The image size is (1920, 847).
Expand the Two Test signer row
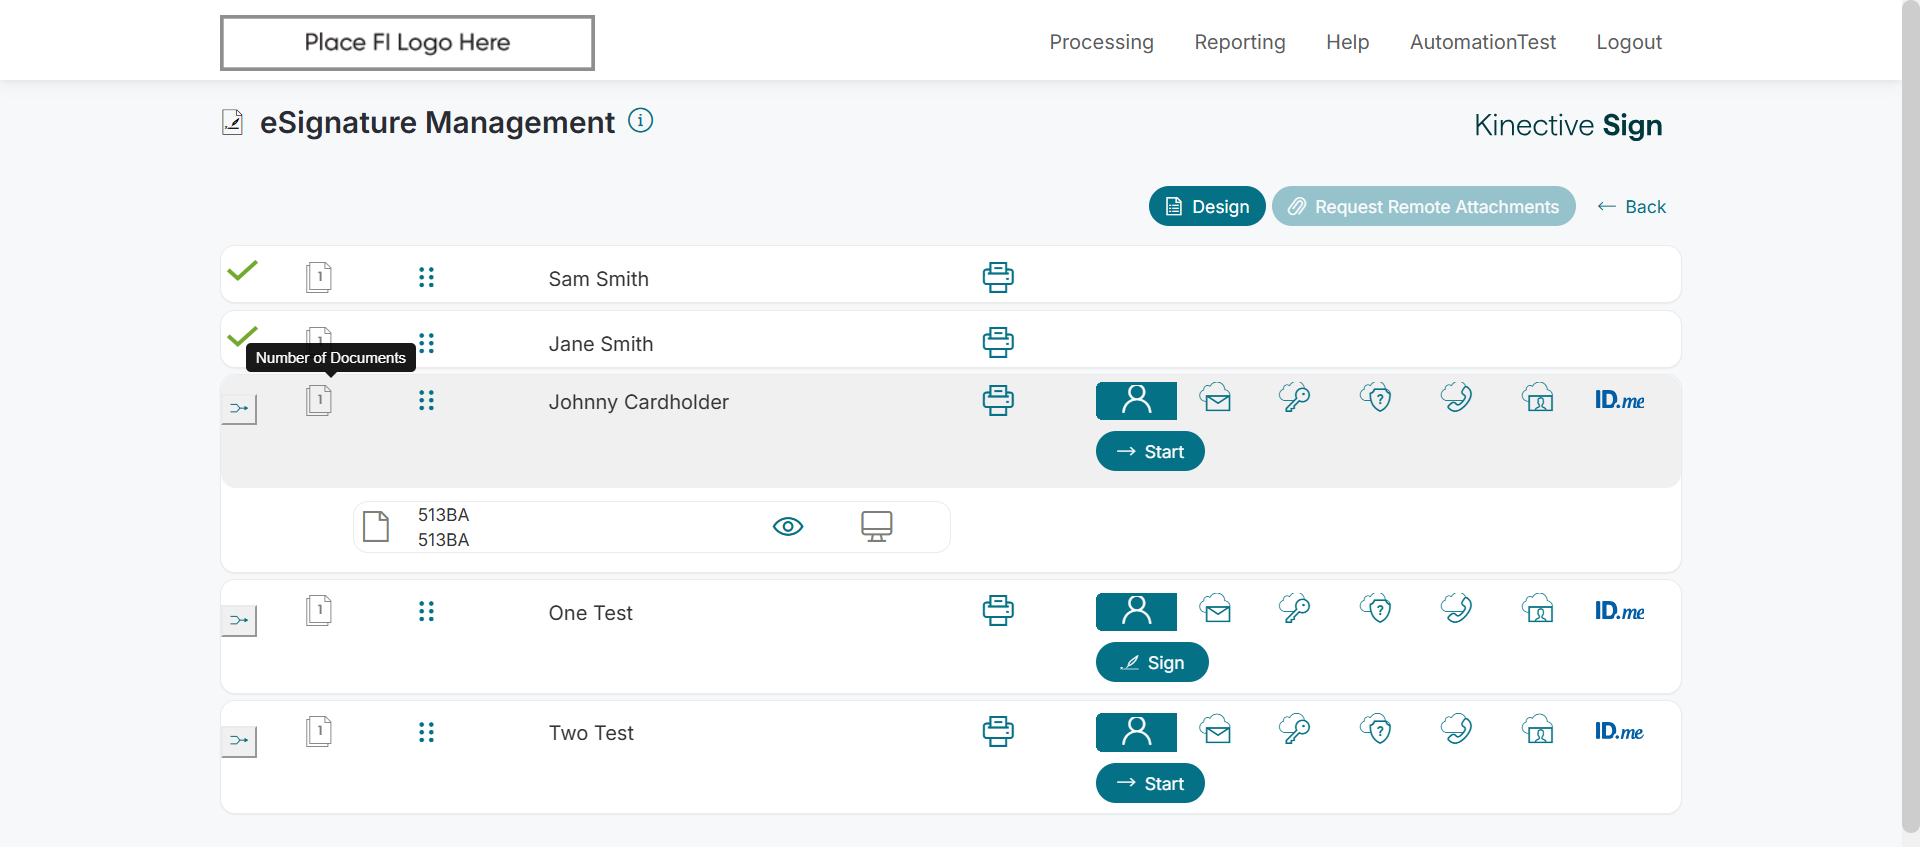(239, 741)
